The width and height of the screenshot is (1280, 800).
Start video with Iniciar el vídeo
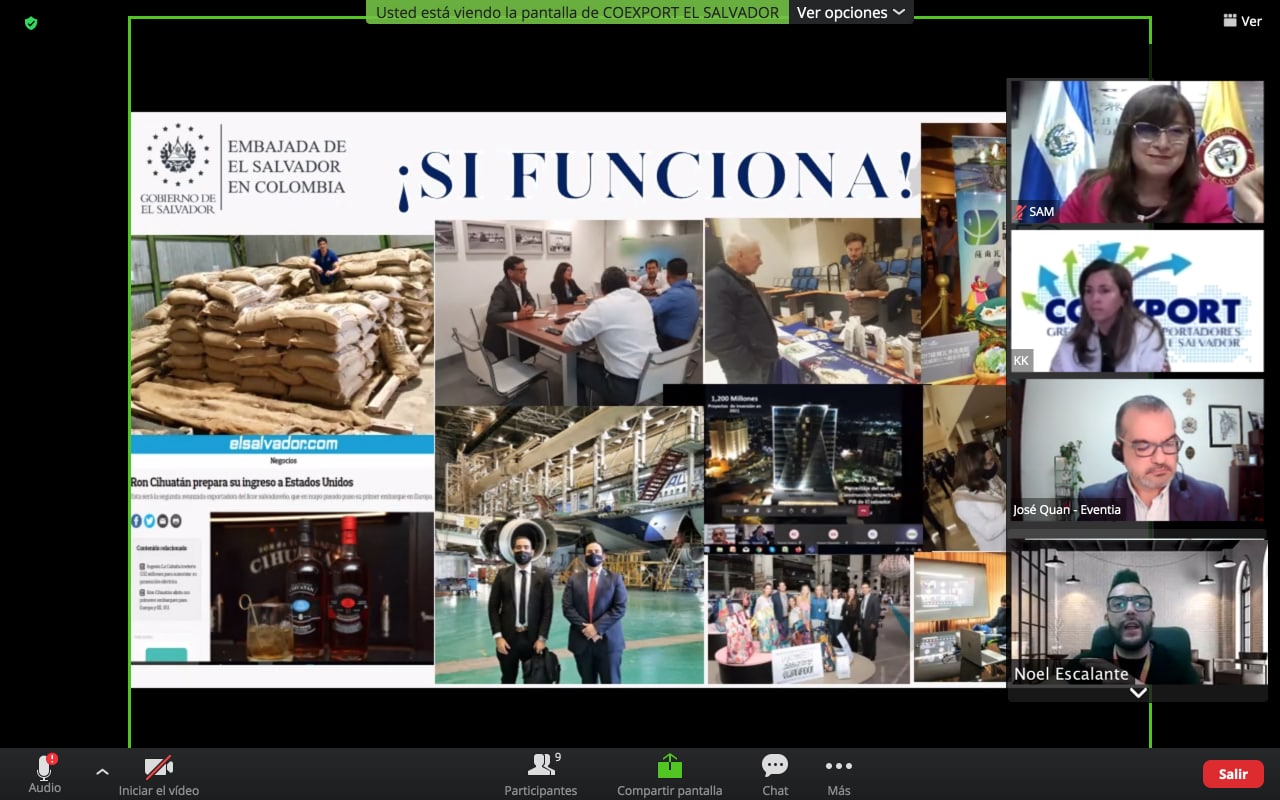159,774
